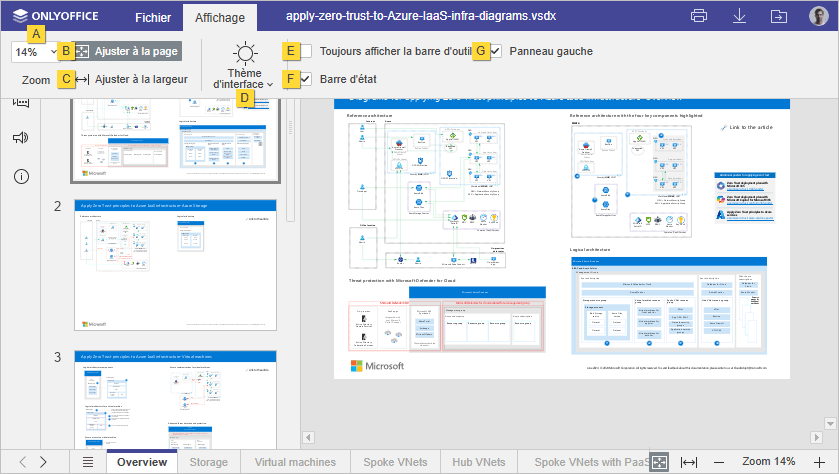Switch to the Storage sheet tab
The image size is (839, 474).
point(209,462)
